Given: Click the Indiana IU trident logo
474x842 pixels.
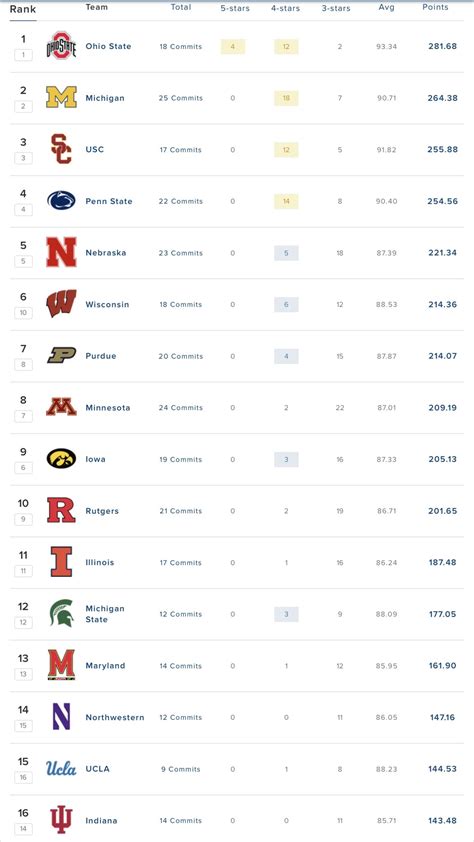Looking at the screenshot, I should pyautogui.click(x=61, y=820).
